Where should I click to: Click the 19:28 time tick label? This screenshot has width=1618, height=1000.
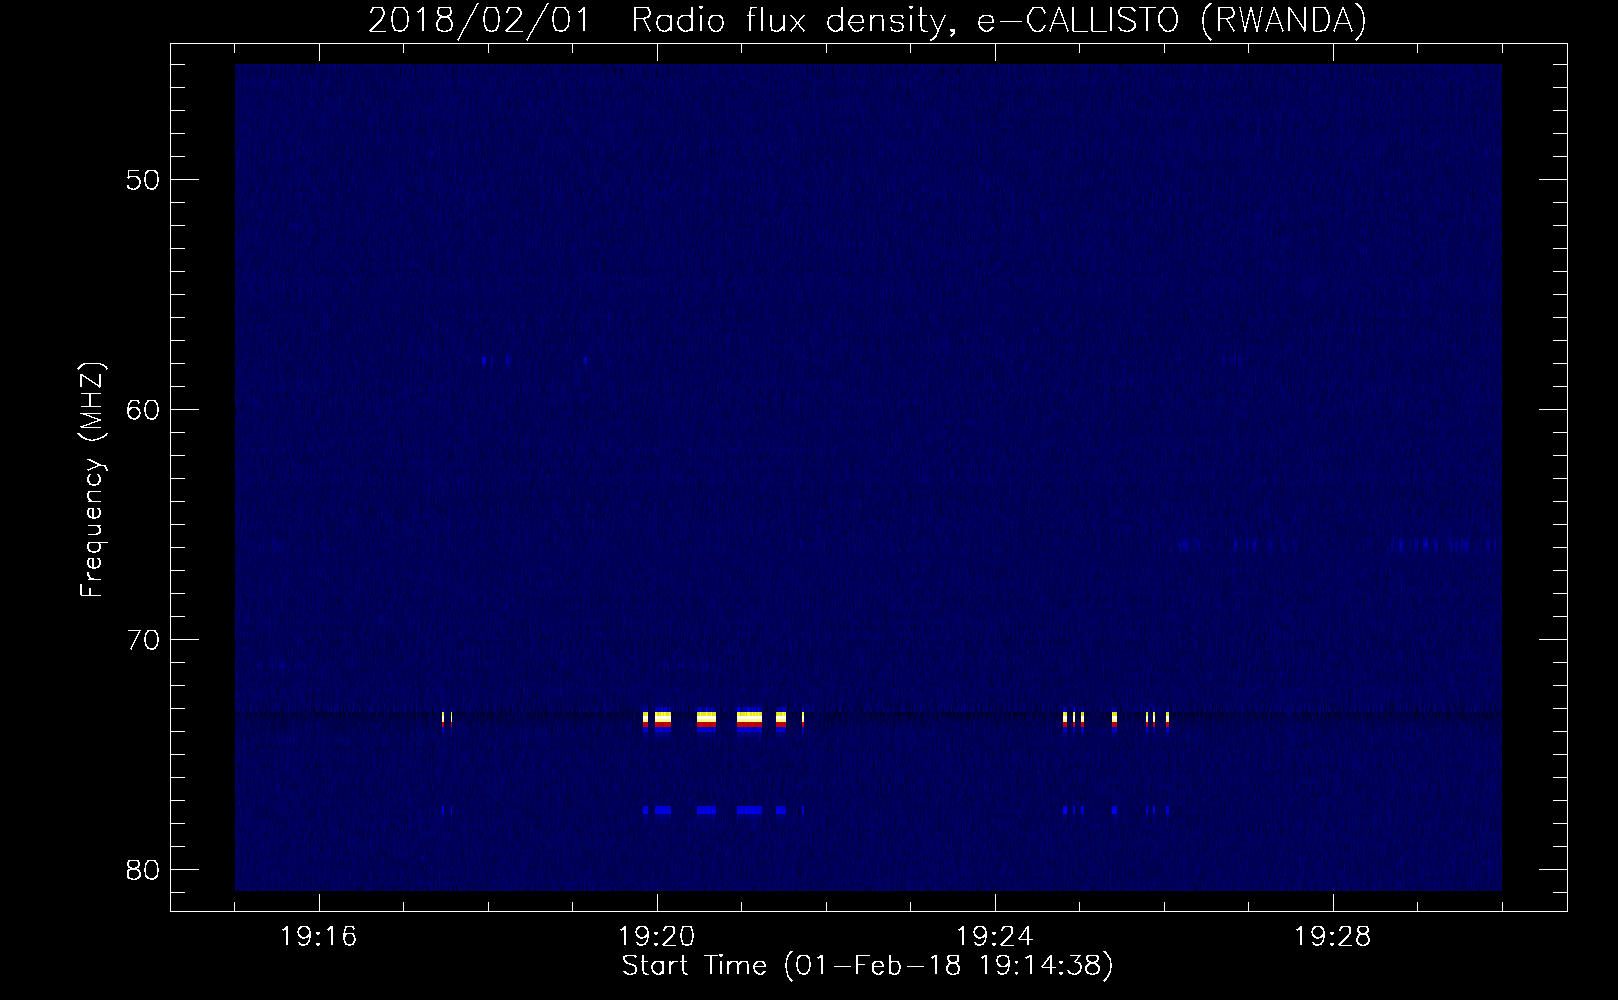[x=1333, y=937]
